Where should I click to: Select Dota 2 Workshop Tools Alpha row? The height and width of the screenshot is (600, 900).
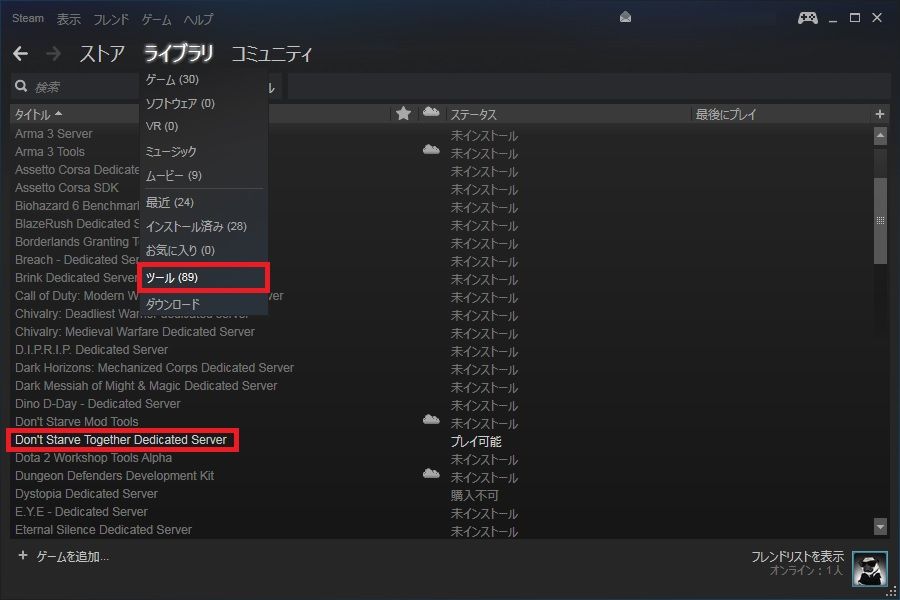click(93, 458)
